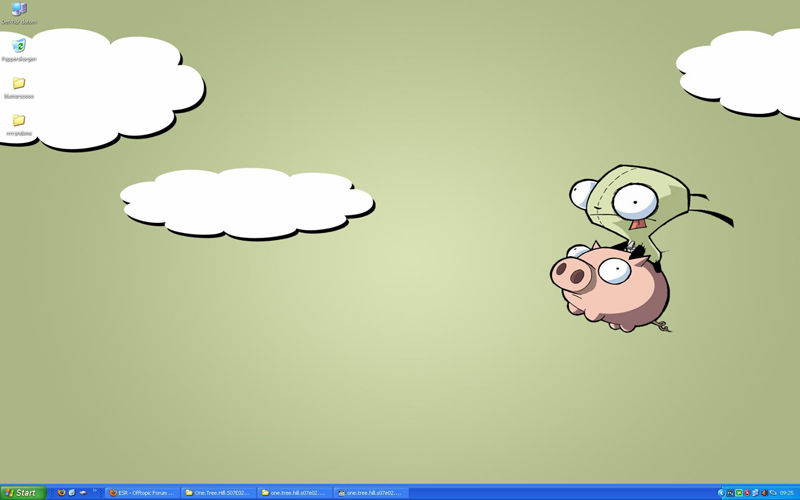Viewport: 800px width, 500px height.
Task: Launch Firefox from the Quick Launch bar
Action: 61,493
